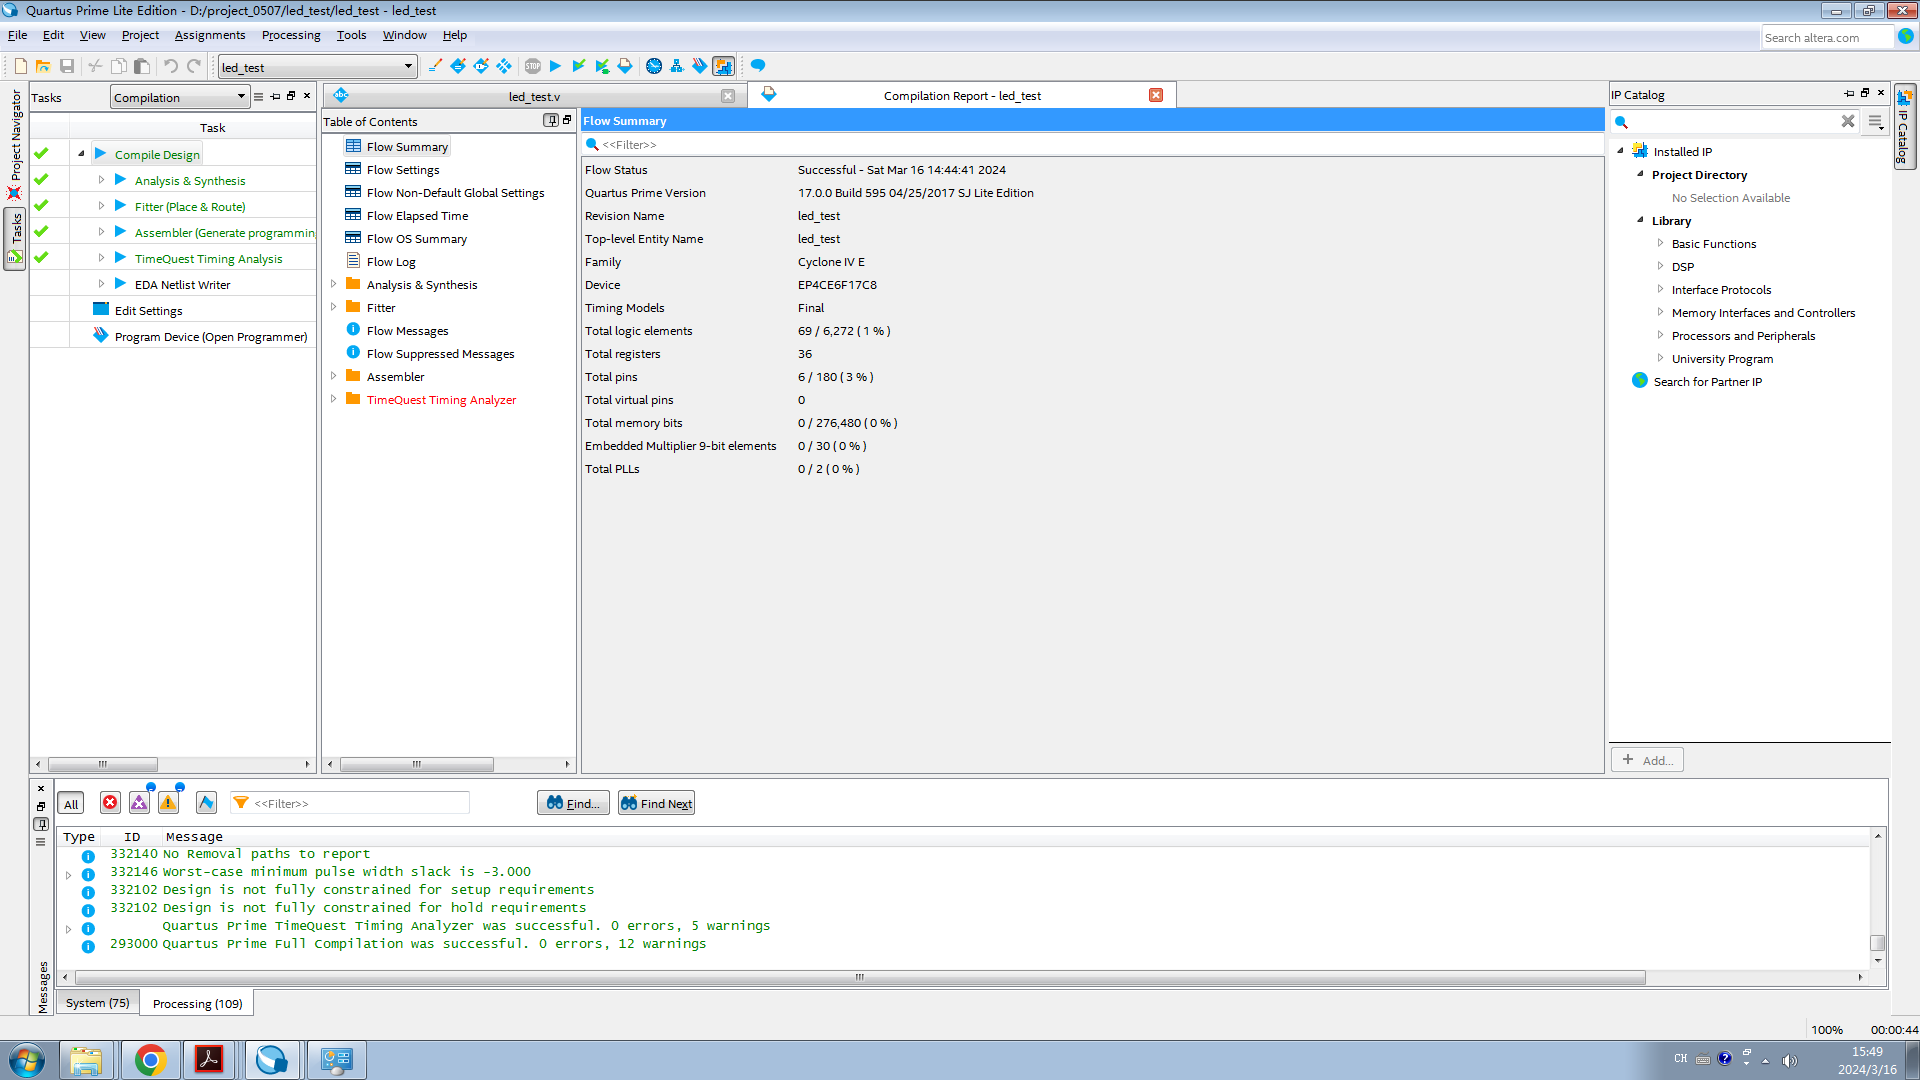
Task: Show error messages with red X filter
Action: (110, 803)
